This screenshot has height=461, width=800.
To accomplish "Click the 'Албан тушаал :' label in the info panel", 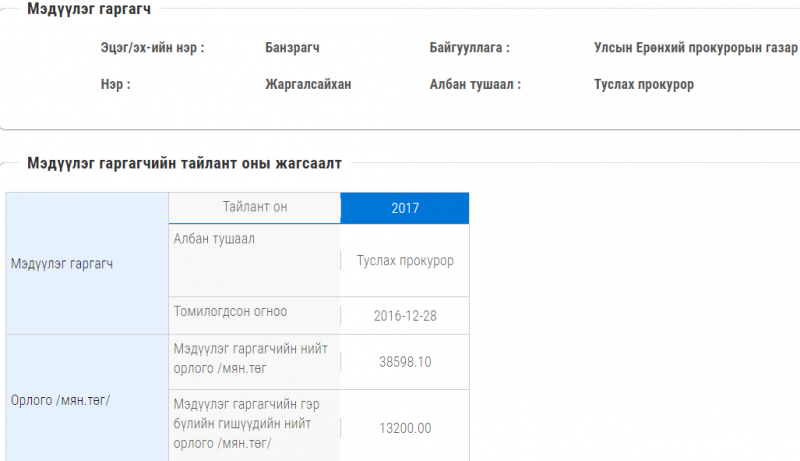I will pos(475,85).
